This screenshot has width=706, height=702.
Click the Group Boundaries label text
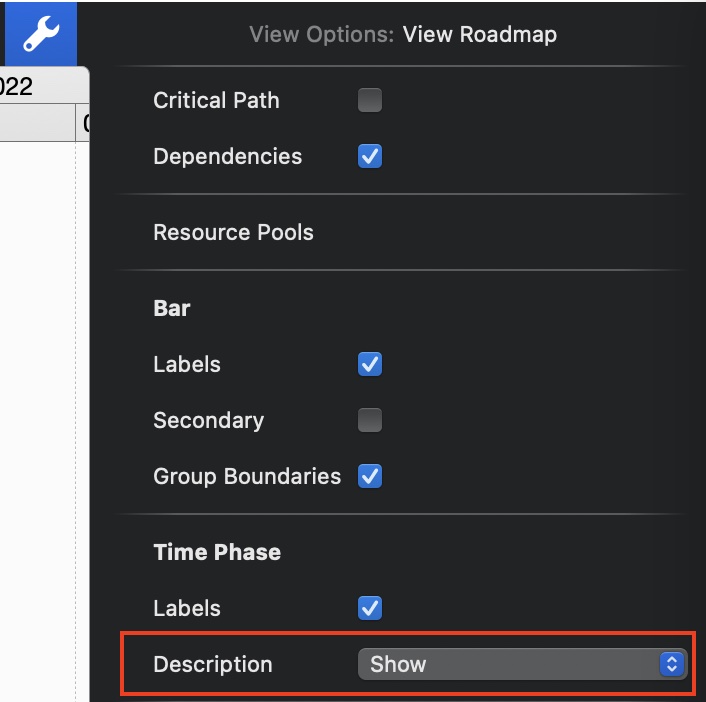[x=247, y=476]
